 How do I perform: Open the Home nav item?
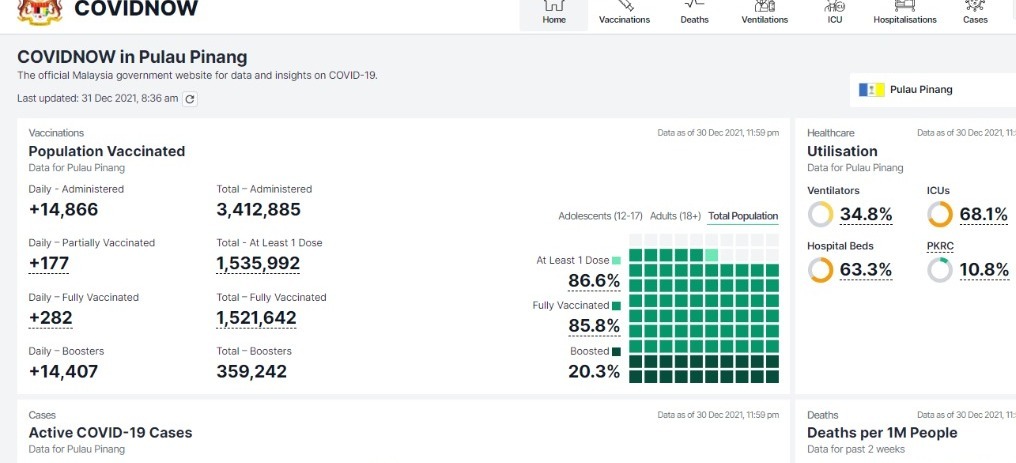[x=554, y=14]
